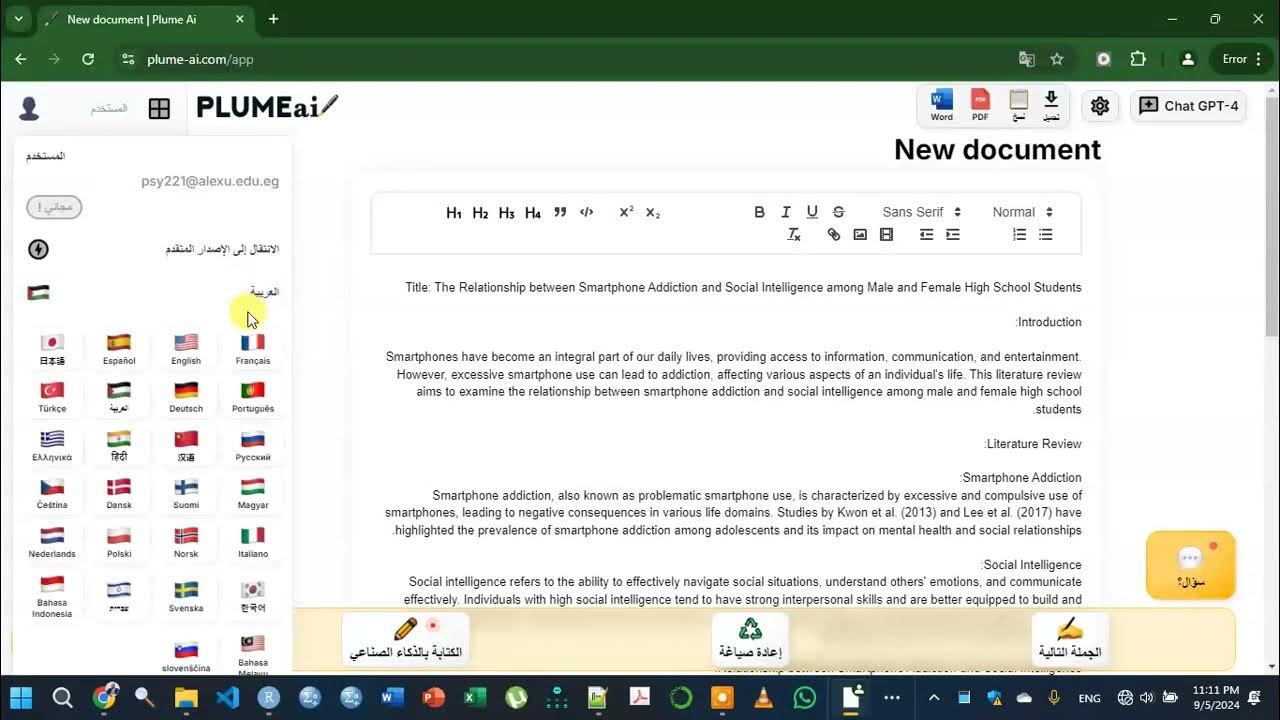Toggle underline formatting
This screenshot has height=720, width=1280.
pyautogui.click(x=812, y=212)
